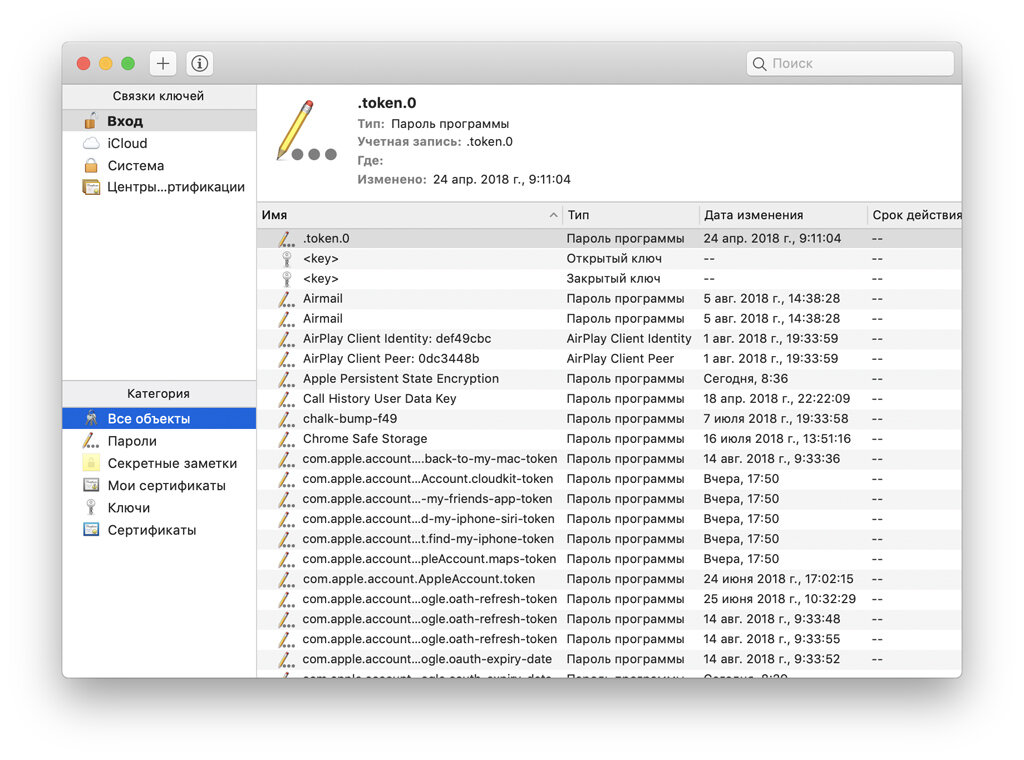Select the Закрытый ключ <key> row

click(x=609, y=279)
